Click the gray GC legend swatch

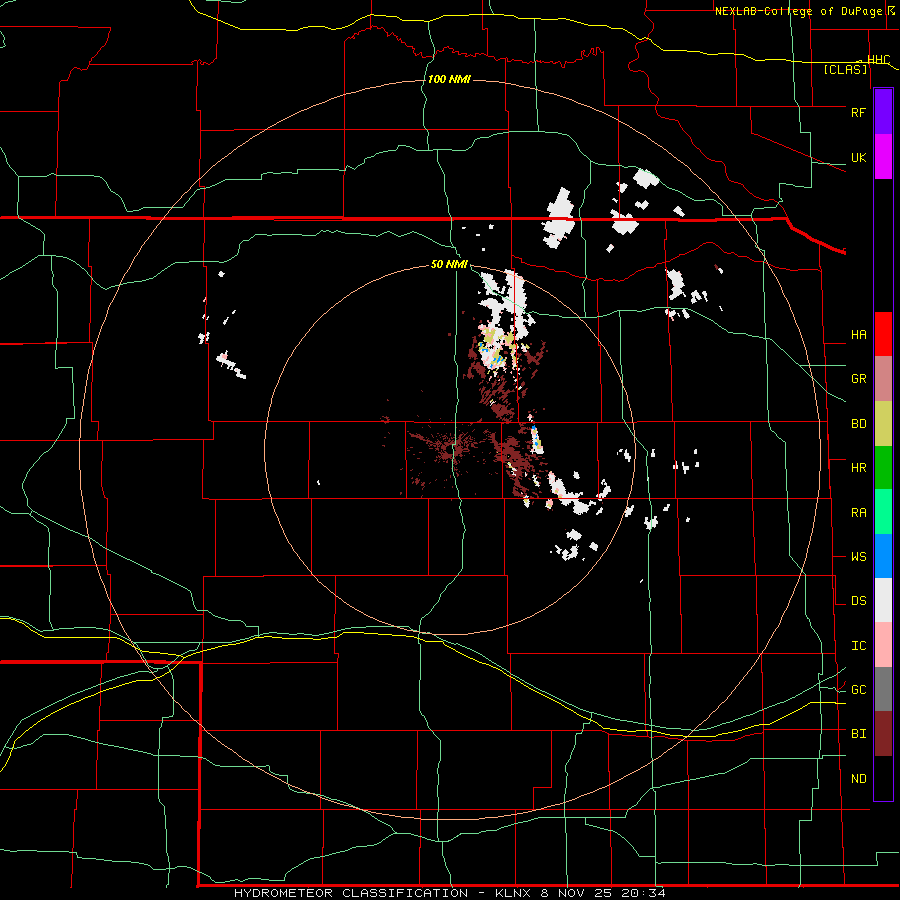pyautogui.click(x=883, y=689)
